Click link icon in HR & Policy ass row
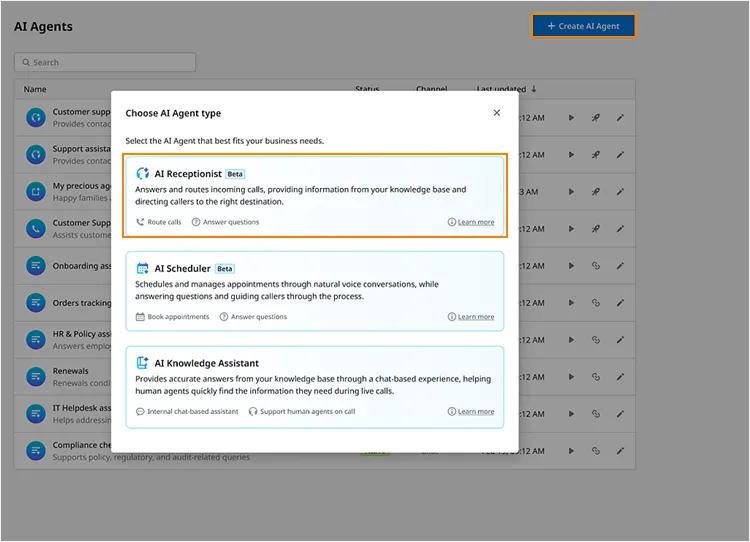This screenshot has height=542, width=750. (x=596, y=340)
